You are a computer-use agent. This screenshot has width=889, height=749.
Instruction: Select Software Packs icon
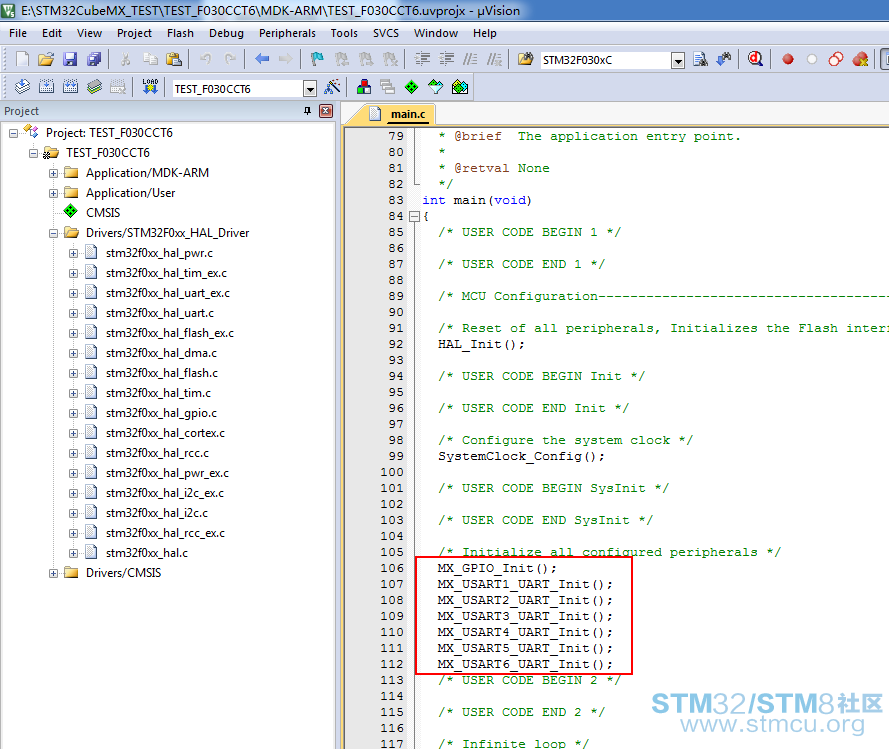[x=435, y=87]
